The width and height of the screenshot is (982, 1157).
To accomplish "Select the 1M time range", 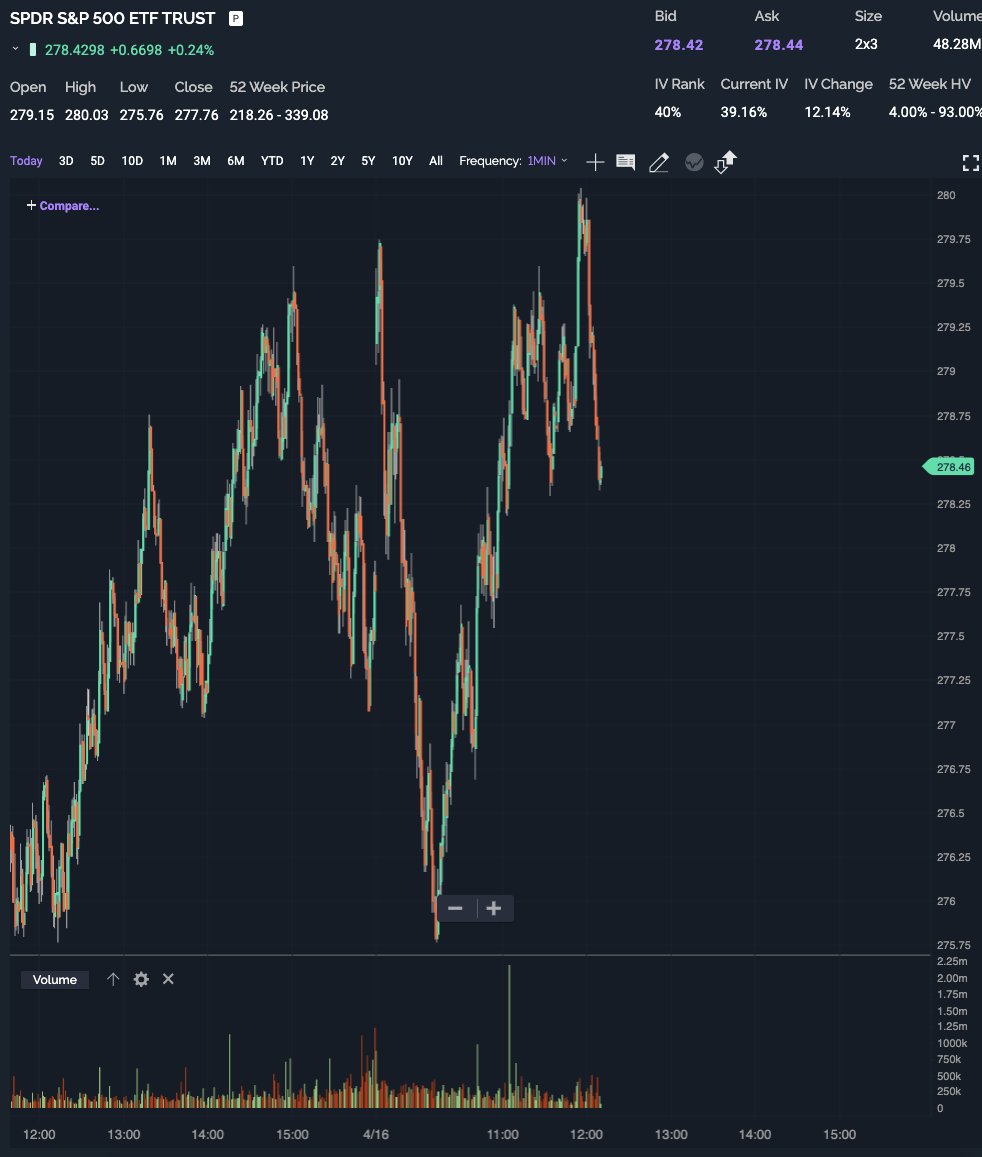I will coord(168,161).
